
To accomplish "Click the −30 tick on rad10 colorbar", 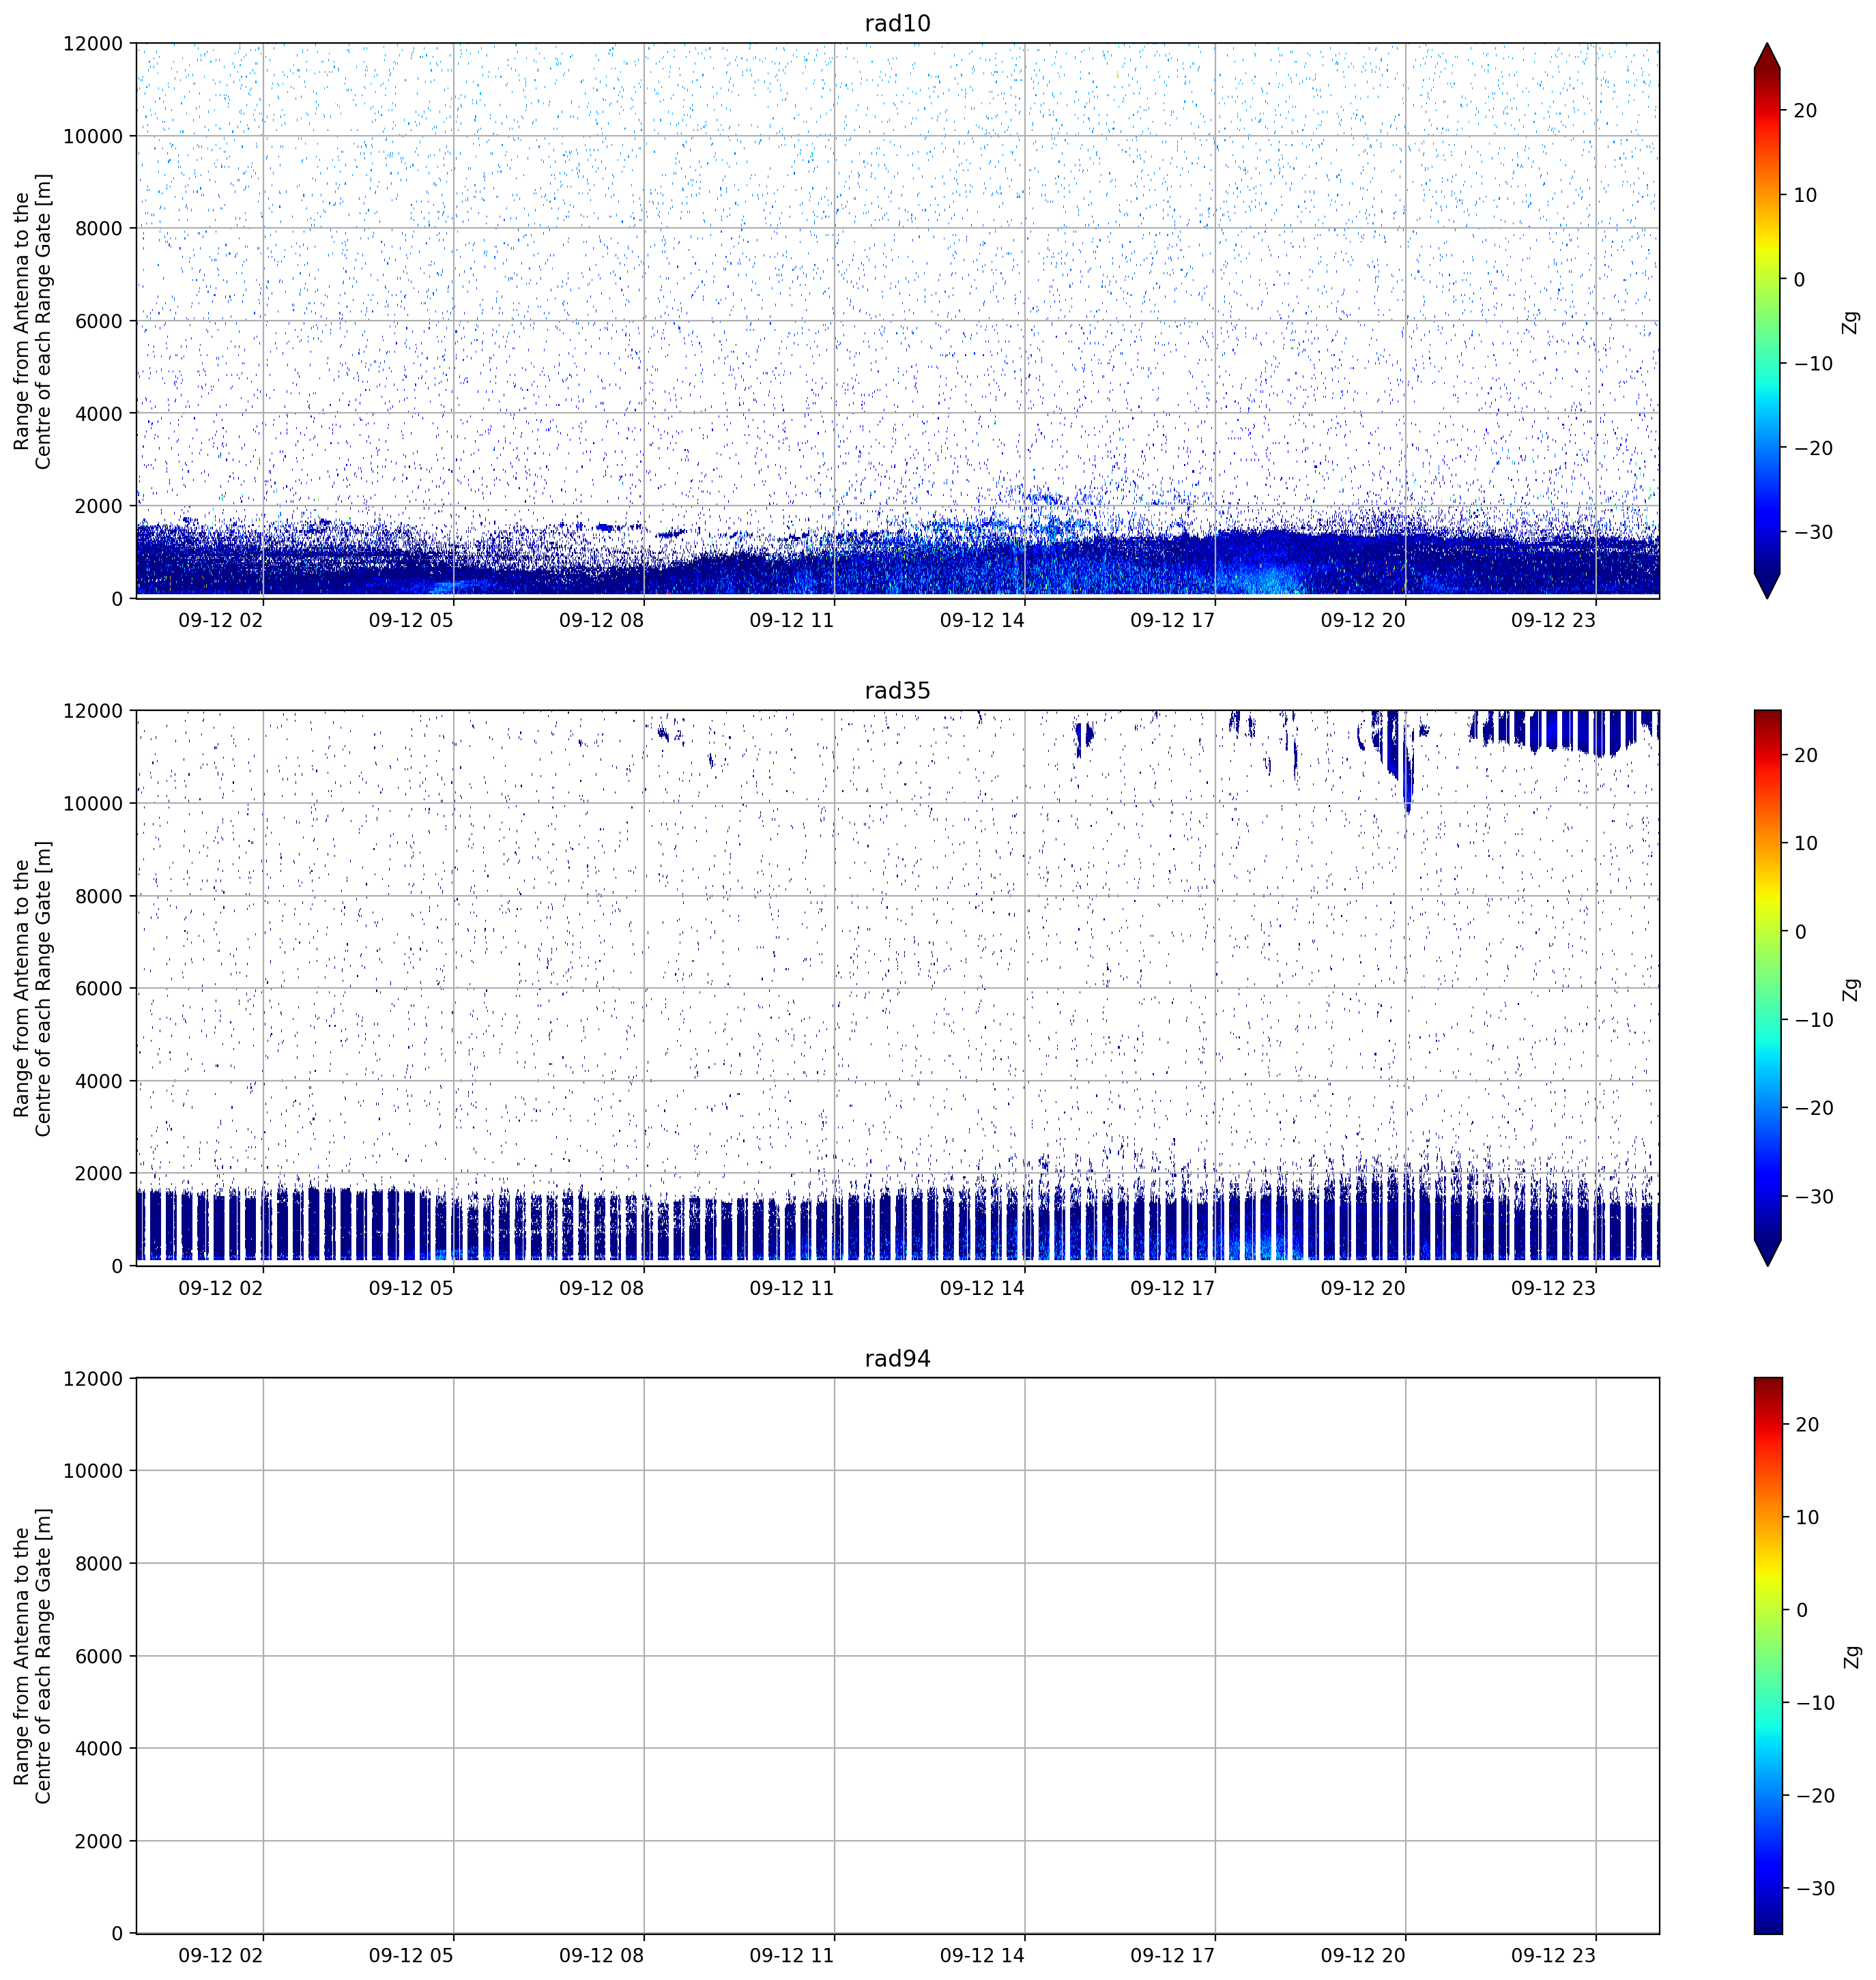I will click(x=1813, y=532).
